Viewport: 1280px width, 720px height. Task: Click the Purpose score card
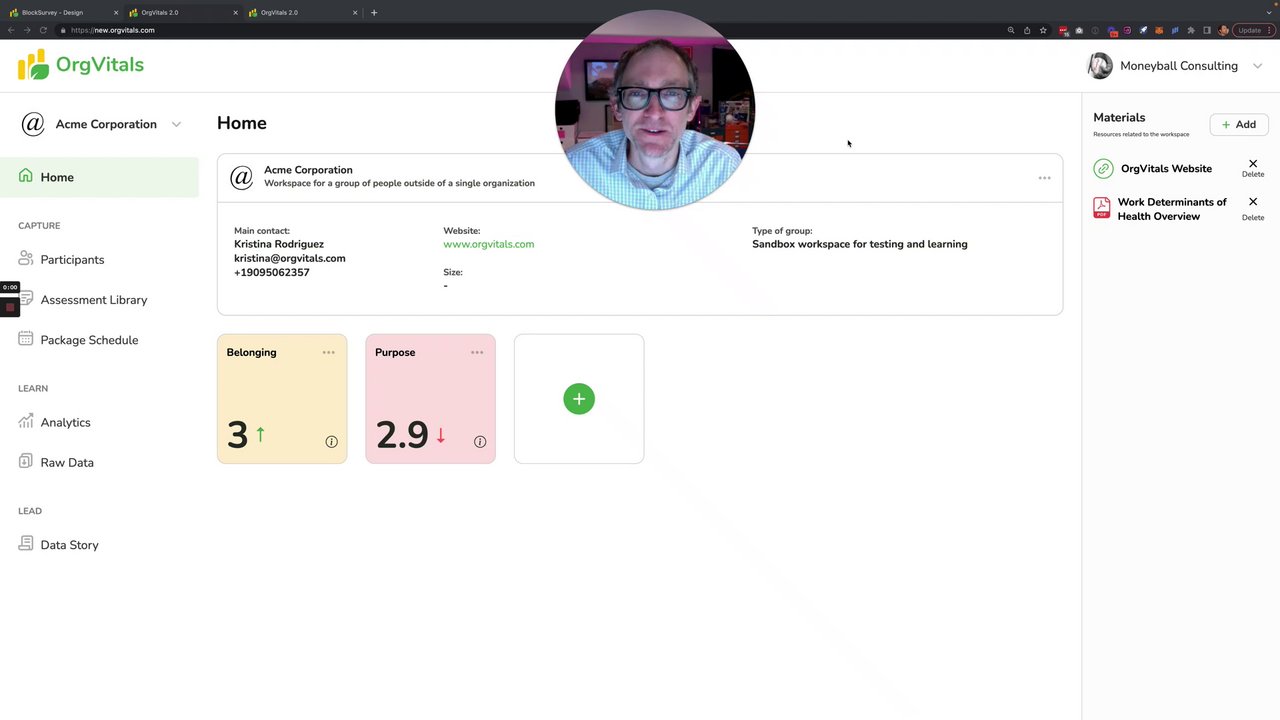click(430, 399)
